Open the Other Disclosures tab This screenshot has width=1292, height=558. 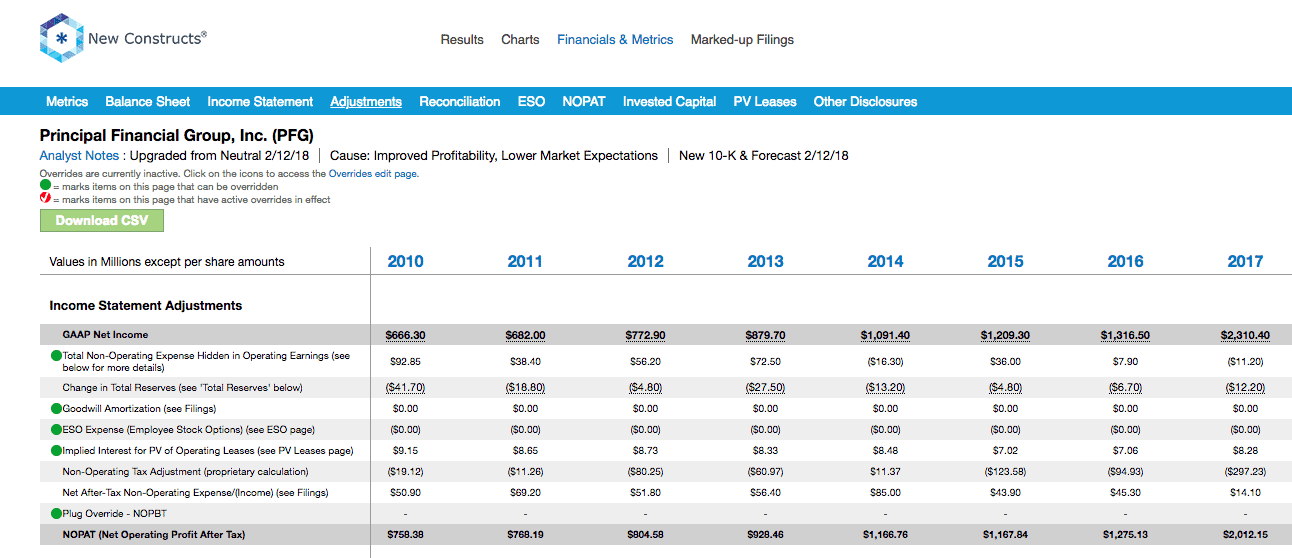click(x=865, y=101)
